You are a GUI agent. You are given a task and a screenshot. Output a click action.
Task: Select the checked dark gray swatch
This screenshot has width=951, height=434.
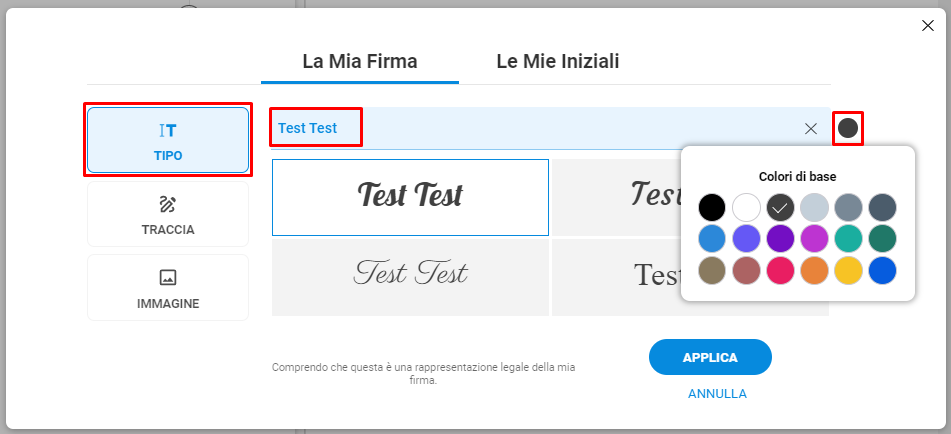(x=780, y=208)
